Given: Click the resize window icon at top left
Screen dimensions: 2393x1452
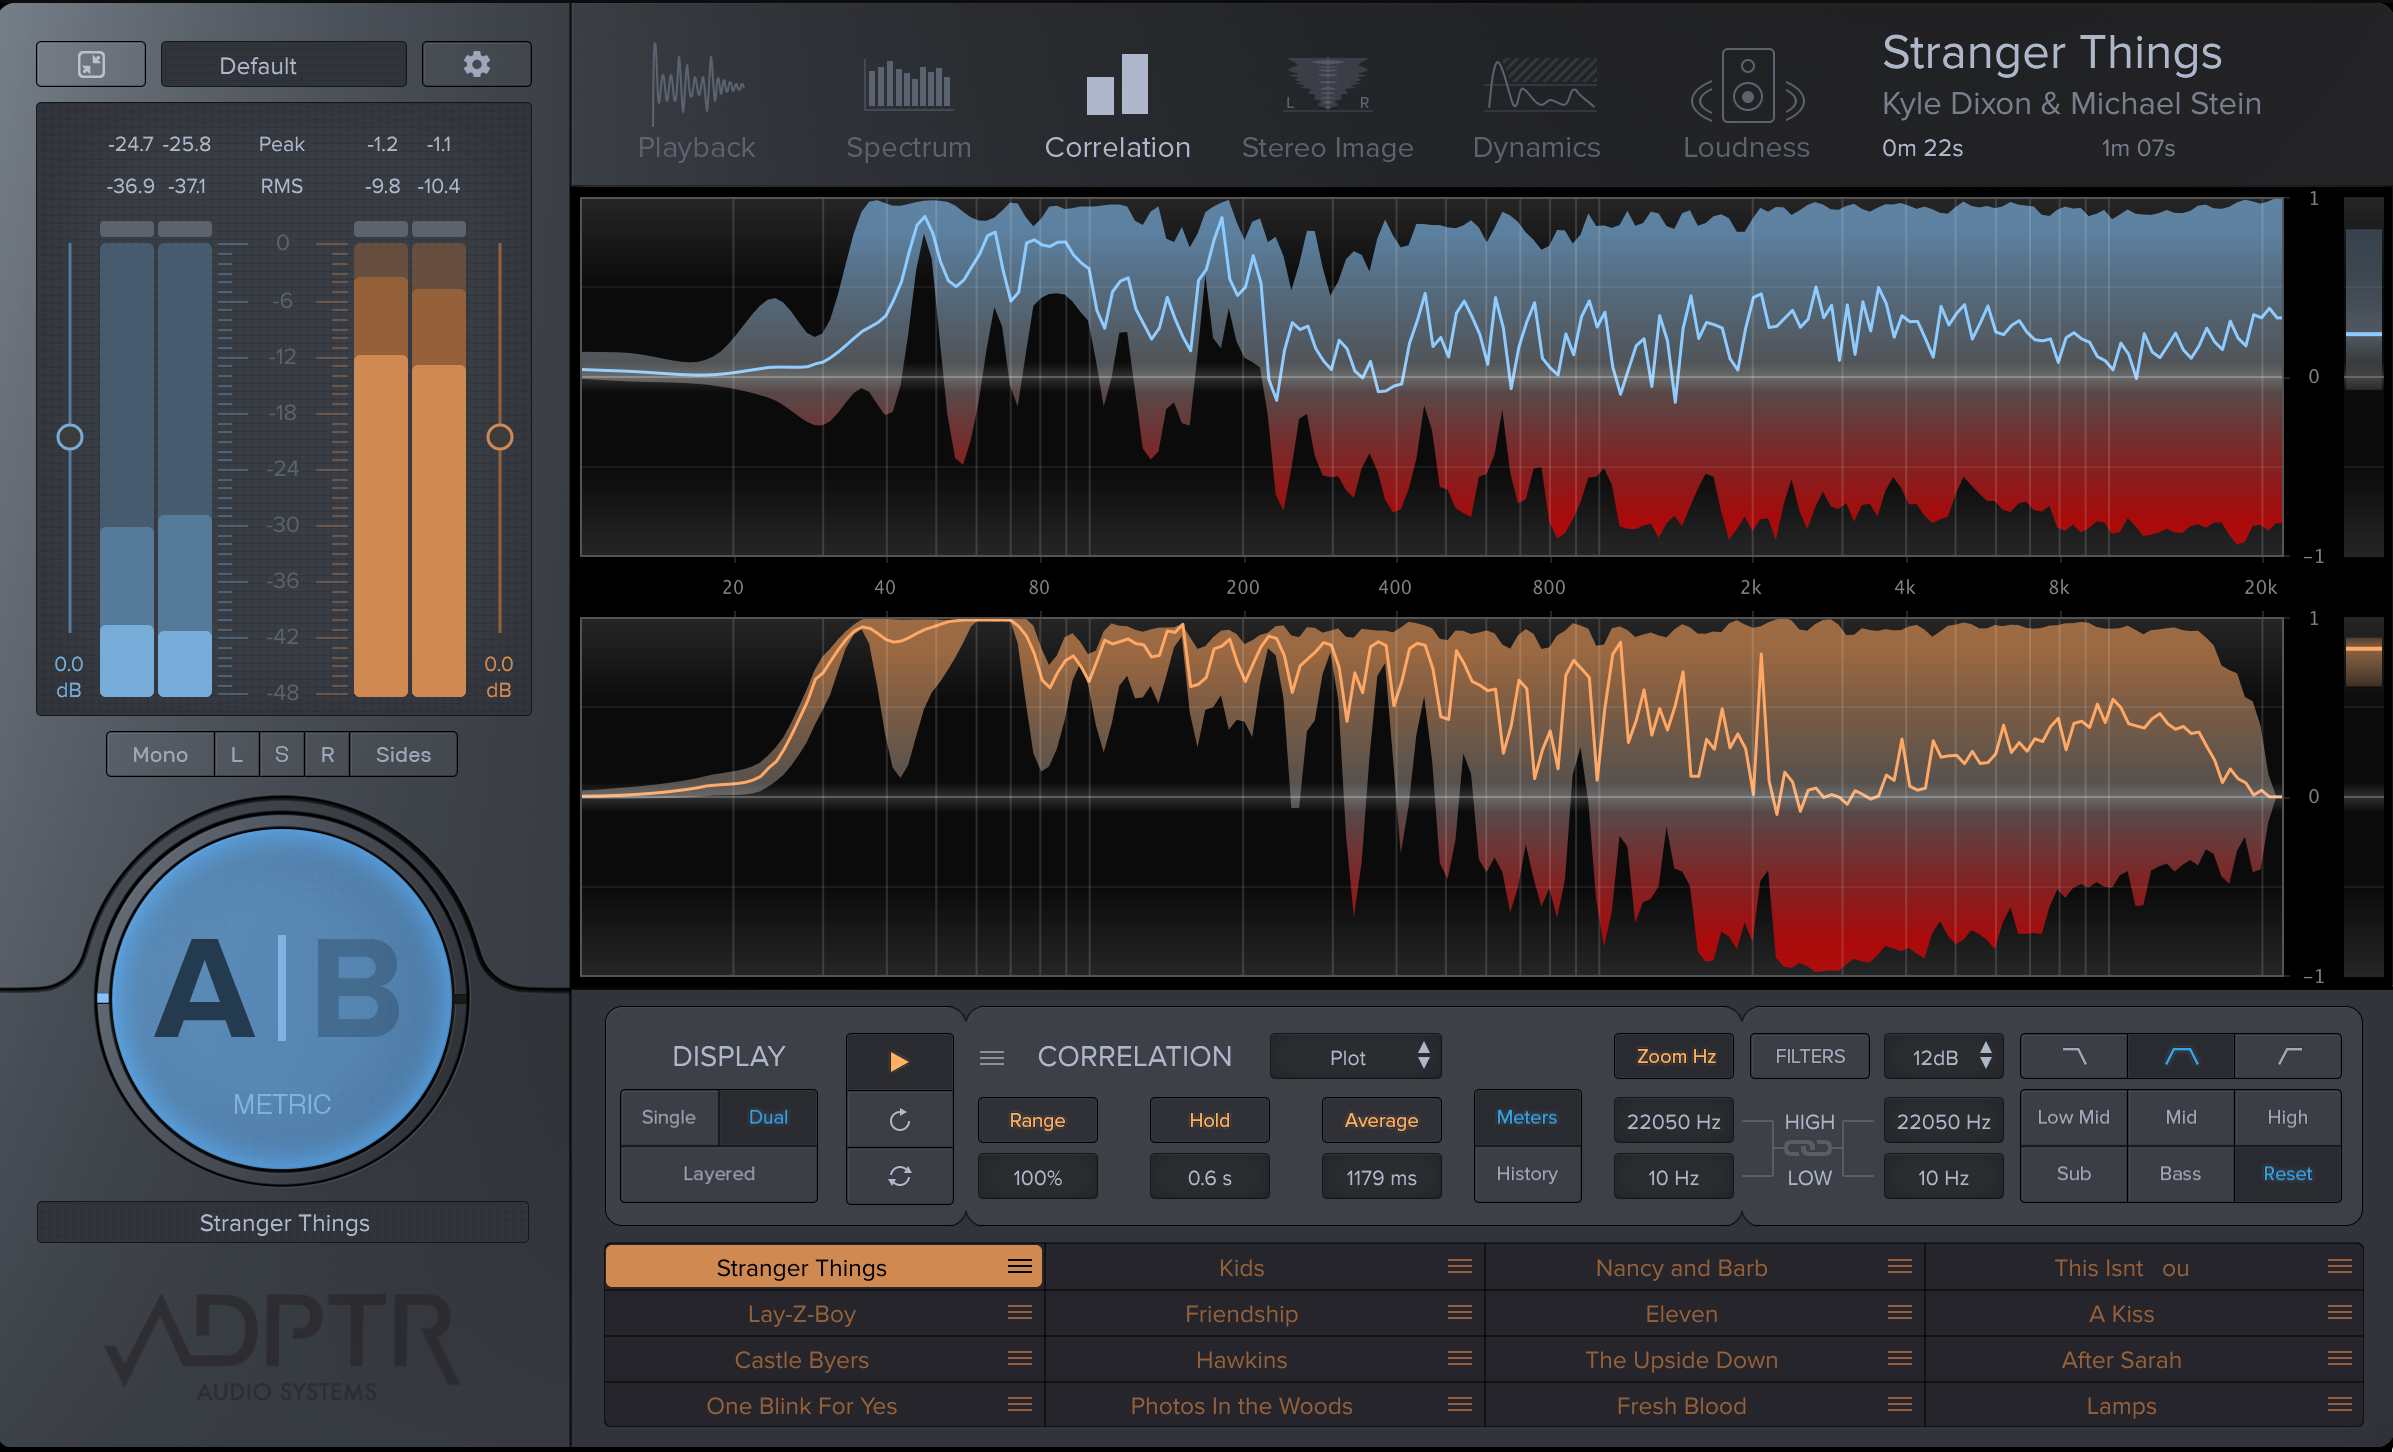Looking at the screenshot, I should [x=91, y=65].
